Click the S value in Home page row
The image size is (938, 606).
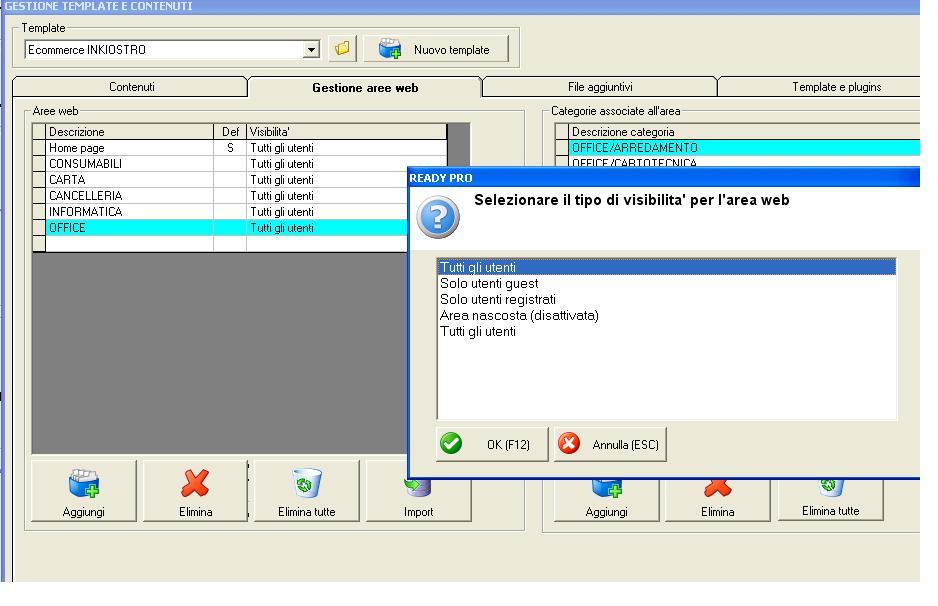(x=230, y=148)
